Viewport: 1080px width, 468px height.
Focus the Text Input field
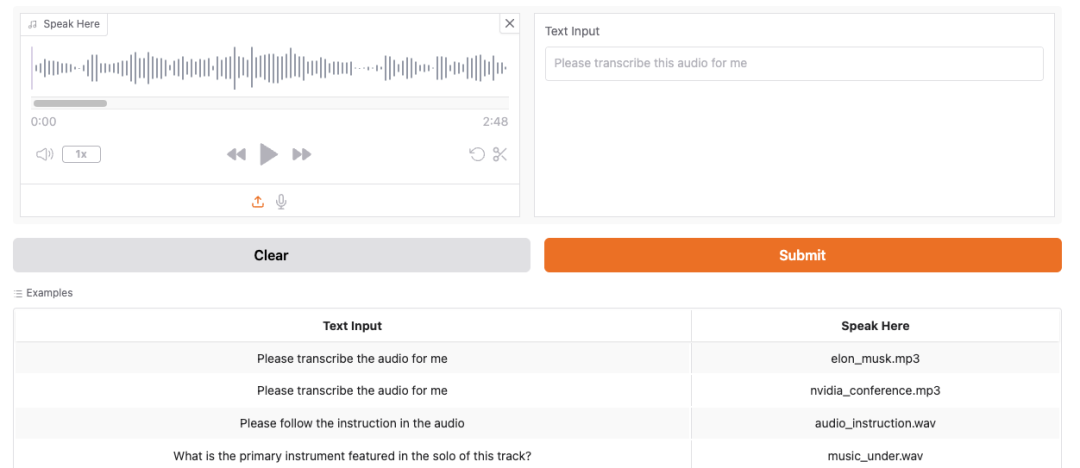(794, 63)
